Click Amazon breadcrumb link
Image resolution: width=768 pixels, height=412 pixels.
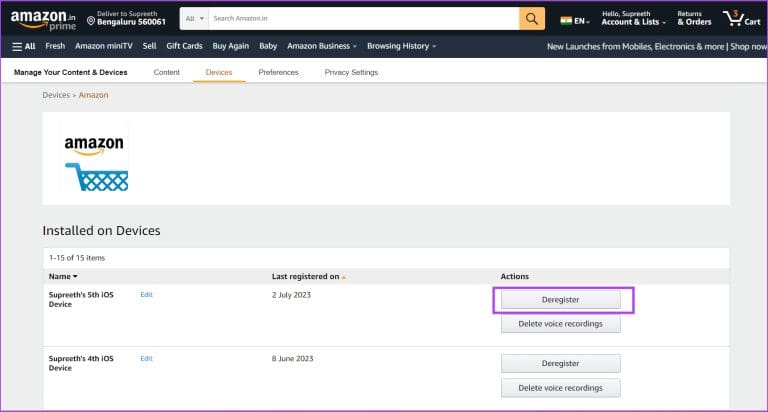pos(93,95)
